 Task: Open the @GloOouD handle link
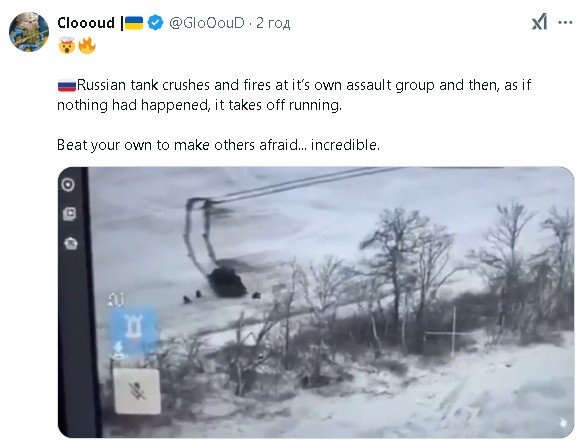click(206, 23)
